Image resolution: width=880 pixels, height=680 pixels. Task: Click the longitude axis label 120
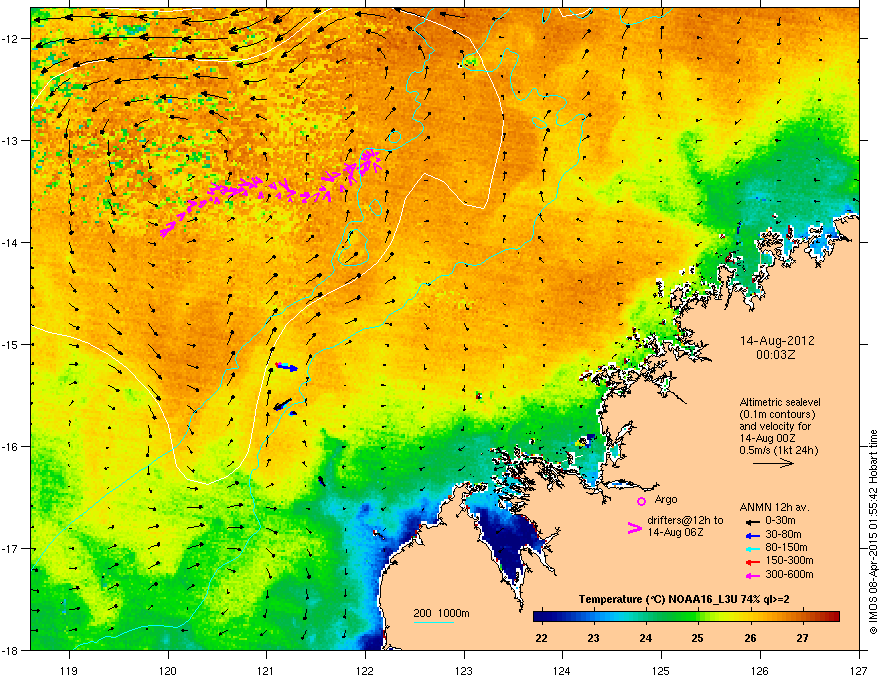(168, 670)
